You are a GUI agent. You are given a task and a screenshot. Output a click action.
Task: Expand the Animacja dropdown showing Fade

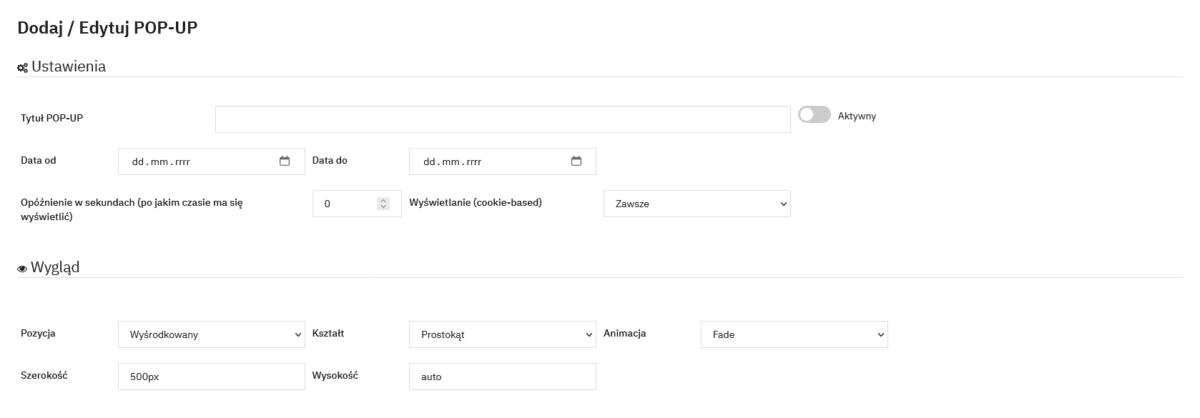point(794,334)
